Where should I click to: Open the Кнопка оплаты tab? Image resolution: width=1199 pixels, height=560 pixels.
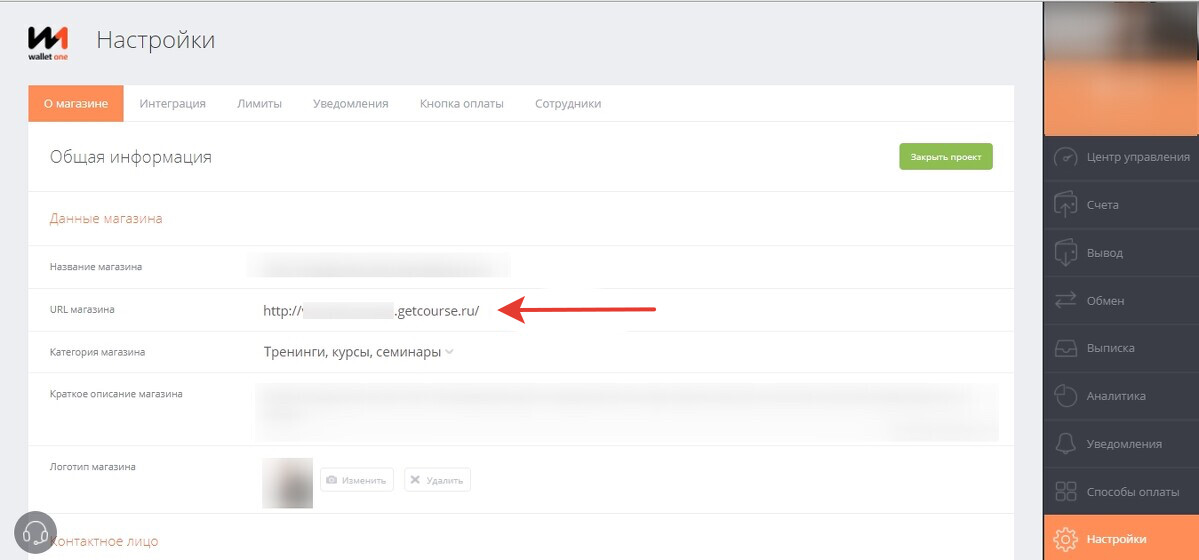(x=461, y=104)
